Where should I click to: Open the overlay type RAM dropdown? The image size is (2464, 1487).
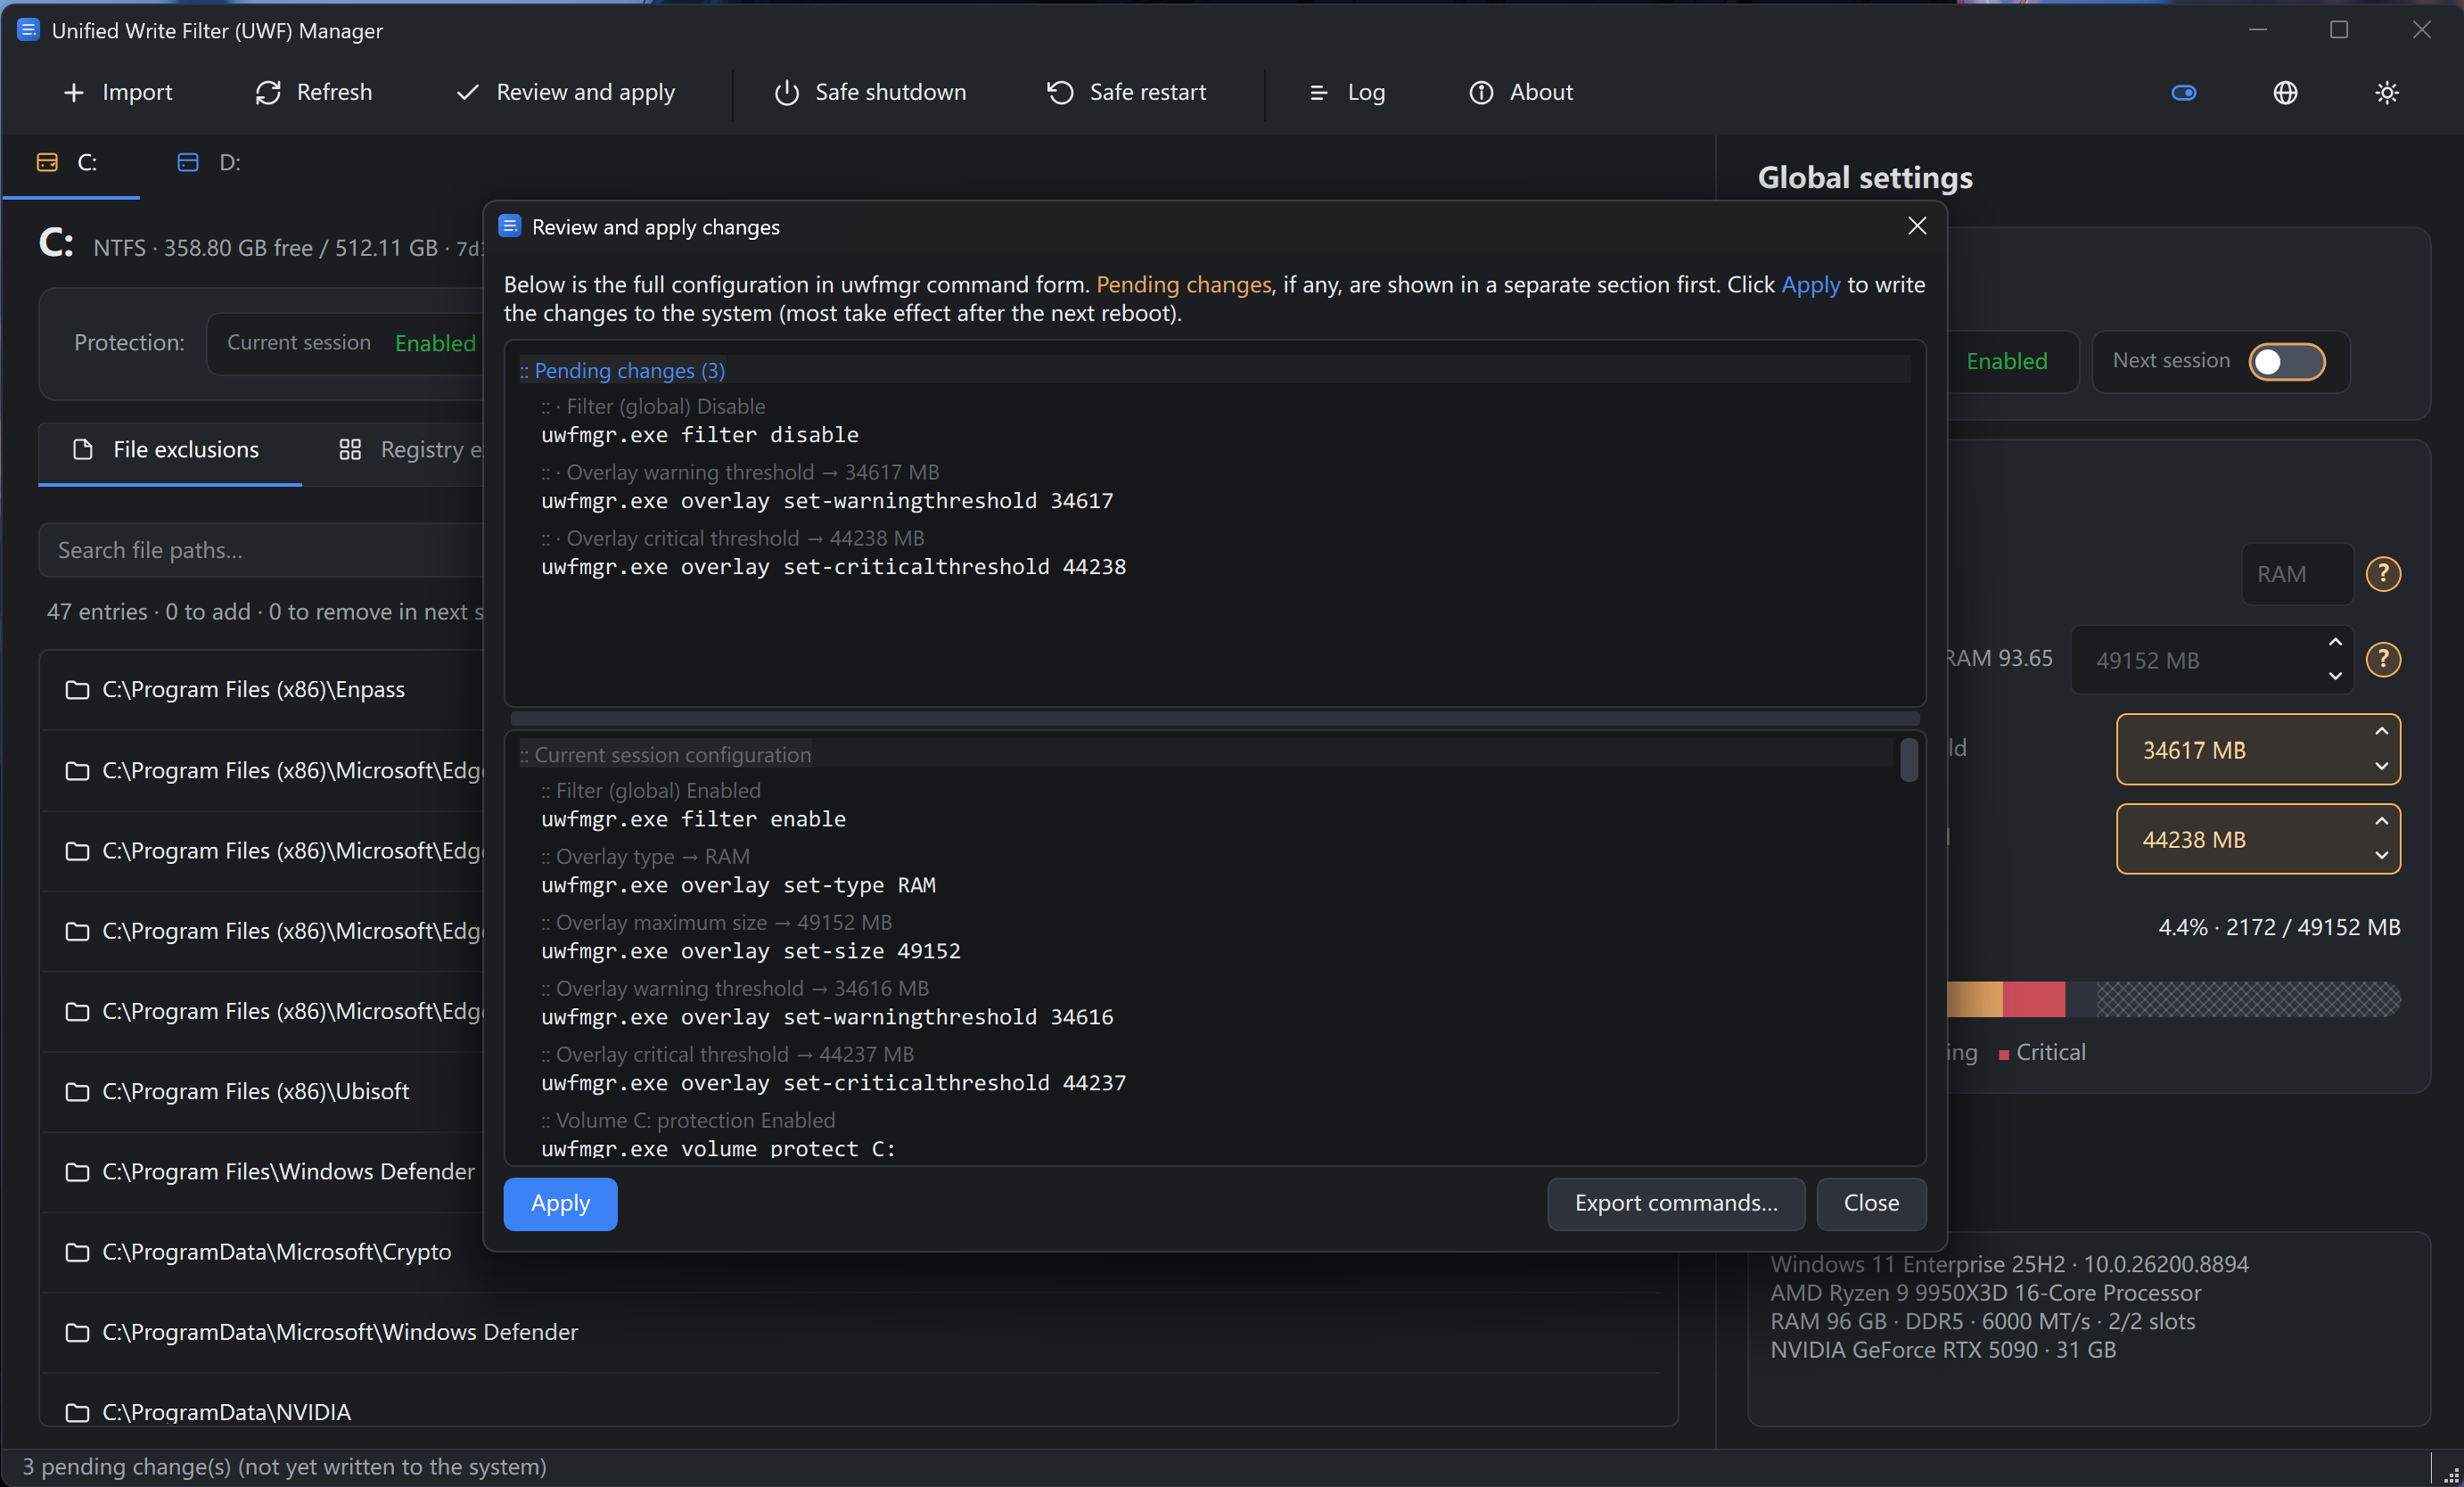[x=2297, y=574]
